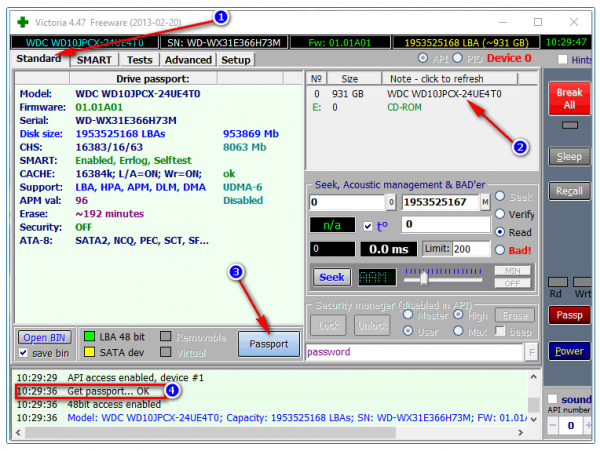
Task: Click the F button next to password
Action: pos(532,352)
